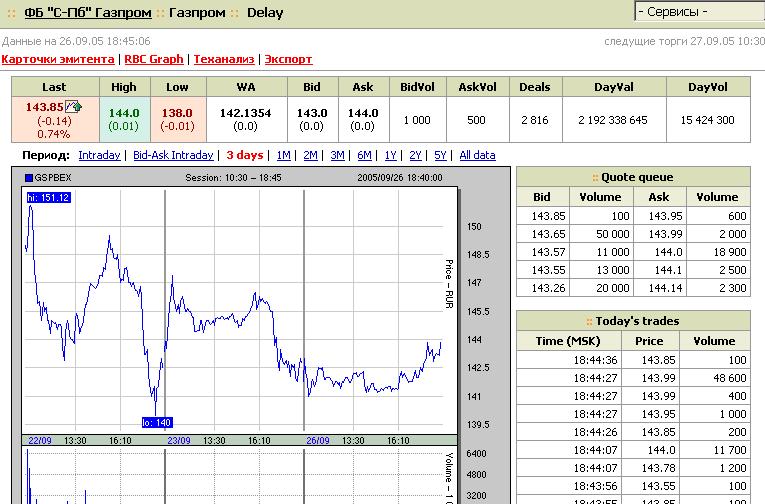
Task: Select the 3M period
Action: [x=337, y=155]
